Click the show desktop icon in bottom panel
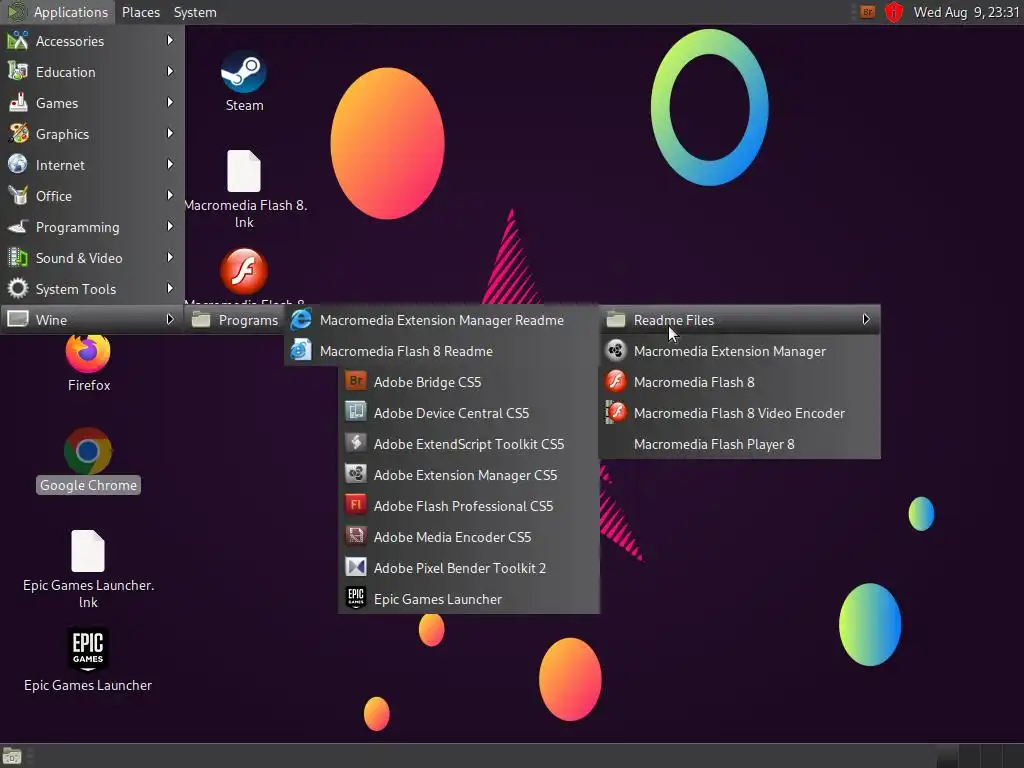The image size is (1024, 768). pos(12,756)
